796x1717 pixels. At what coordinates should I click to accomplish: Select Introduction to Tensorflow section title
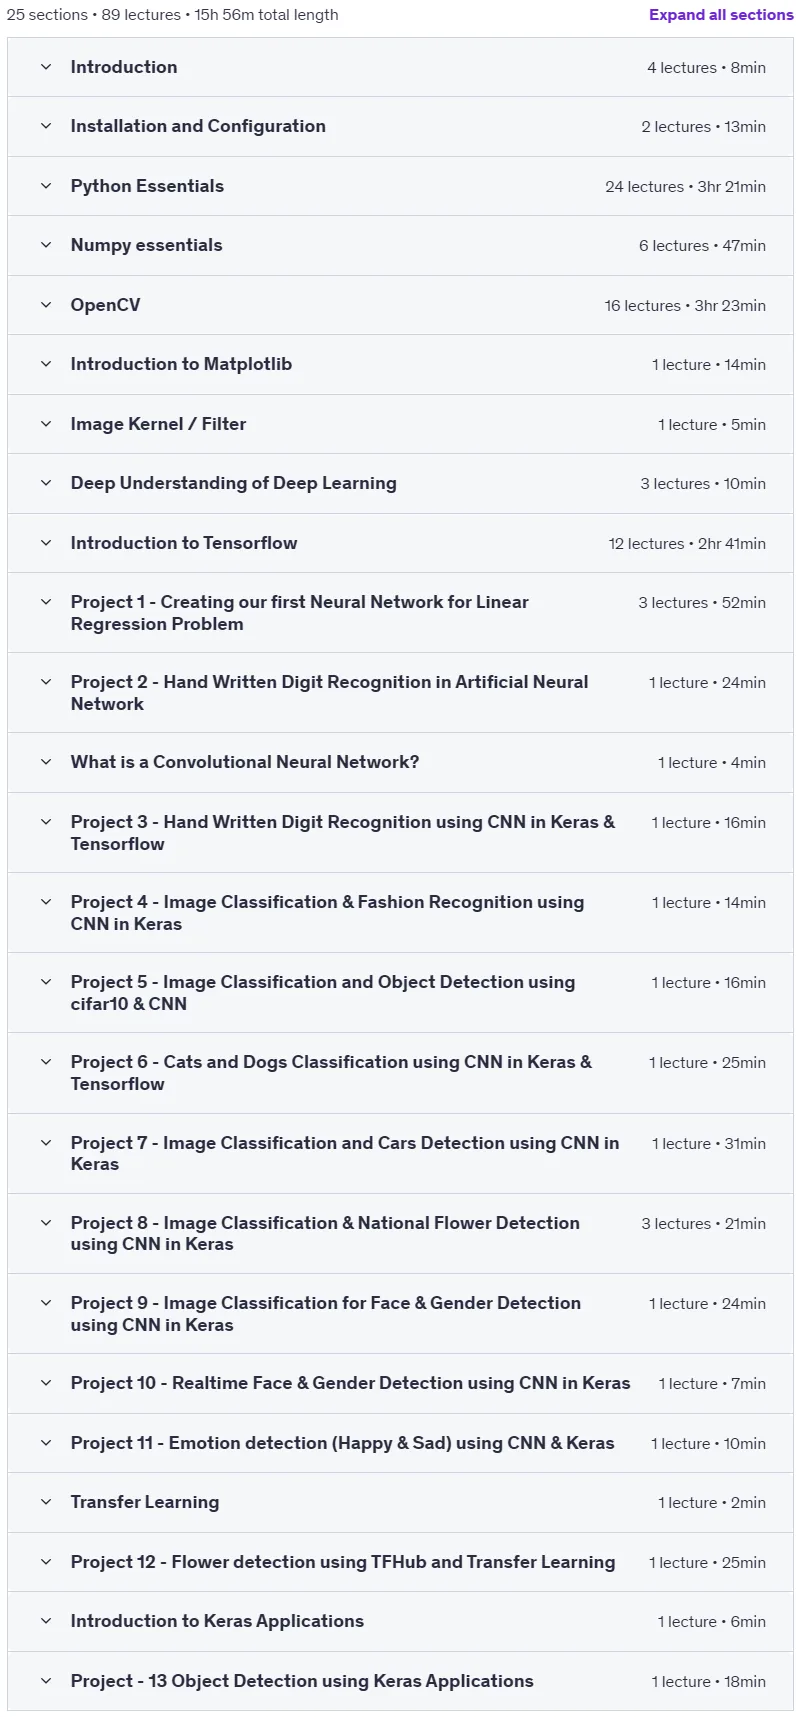pyautogui.click(x=184, y=543)
